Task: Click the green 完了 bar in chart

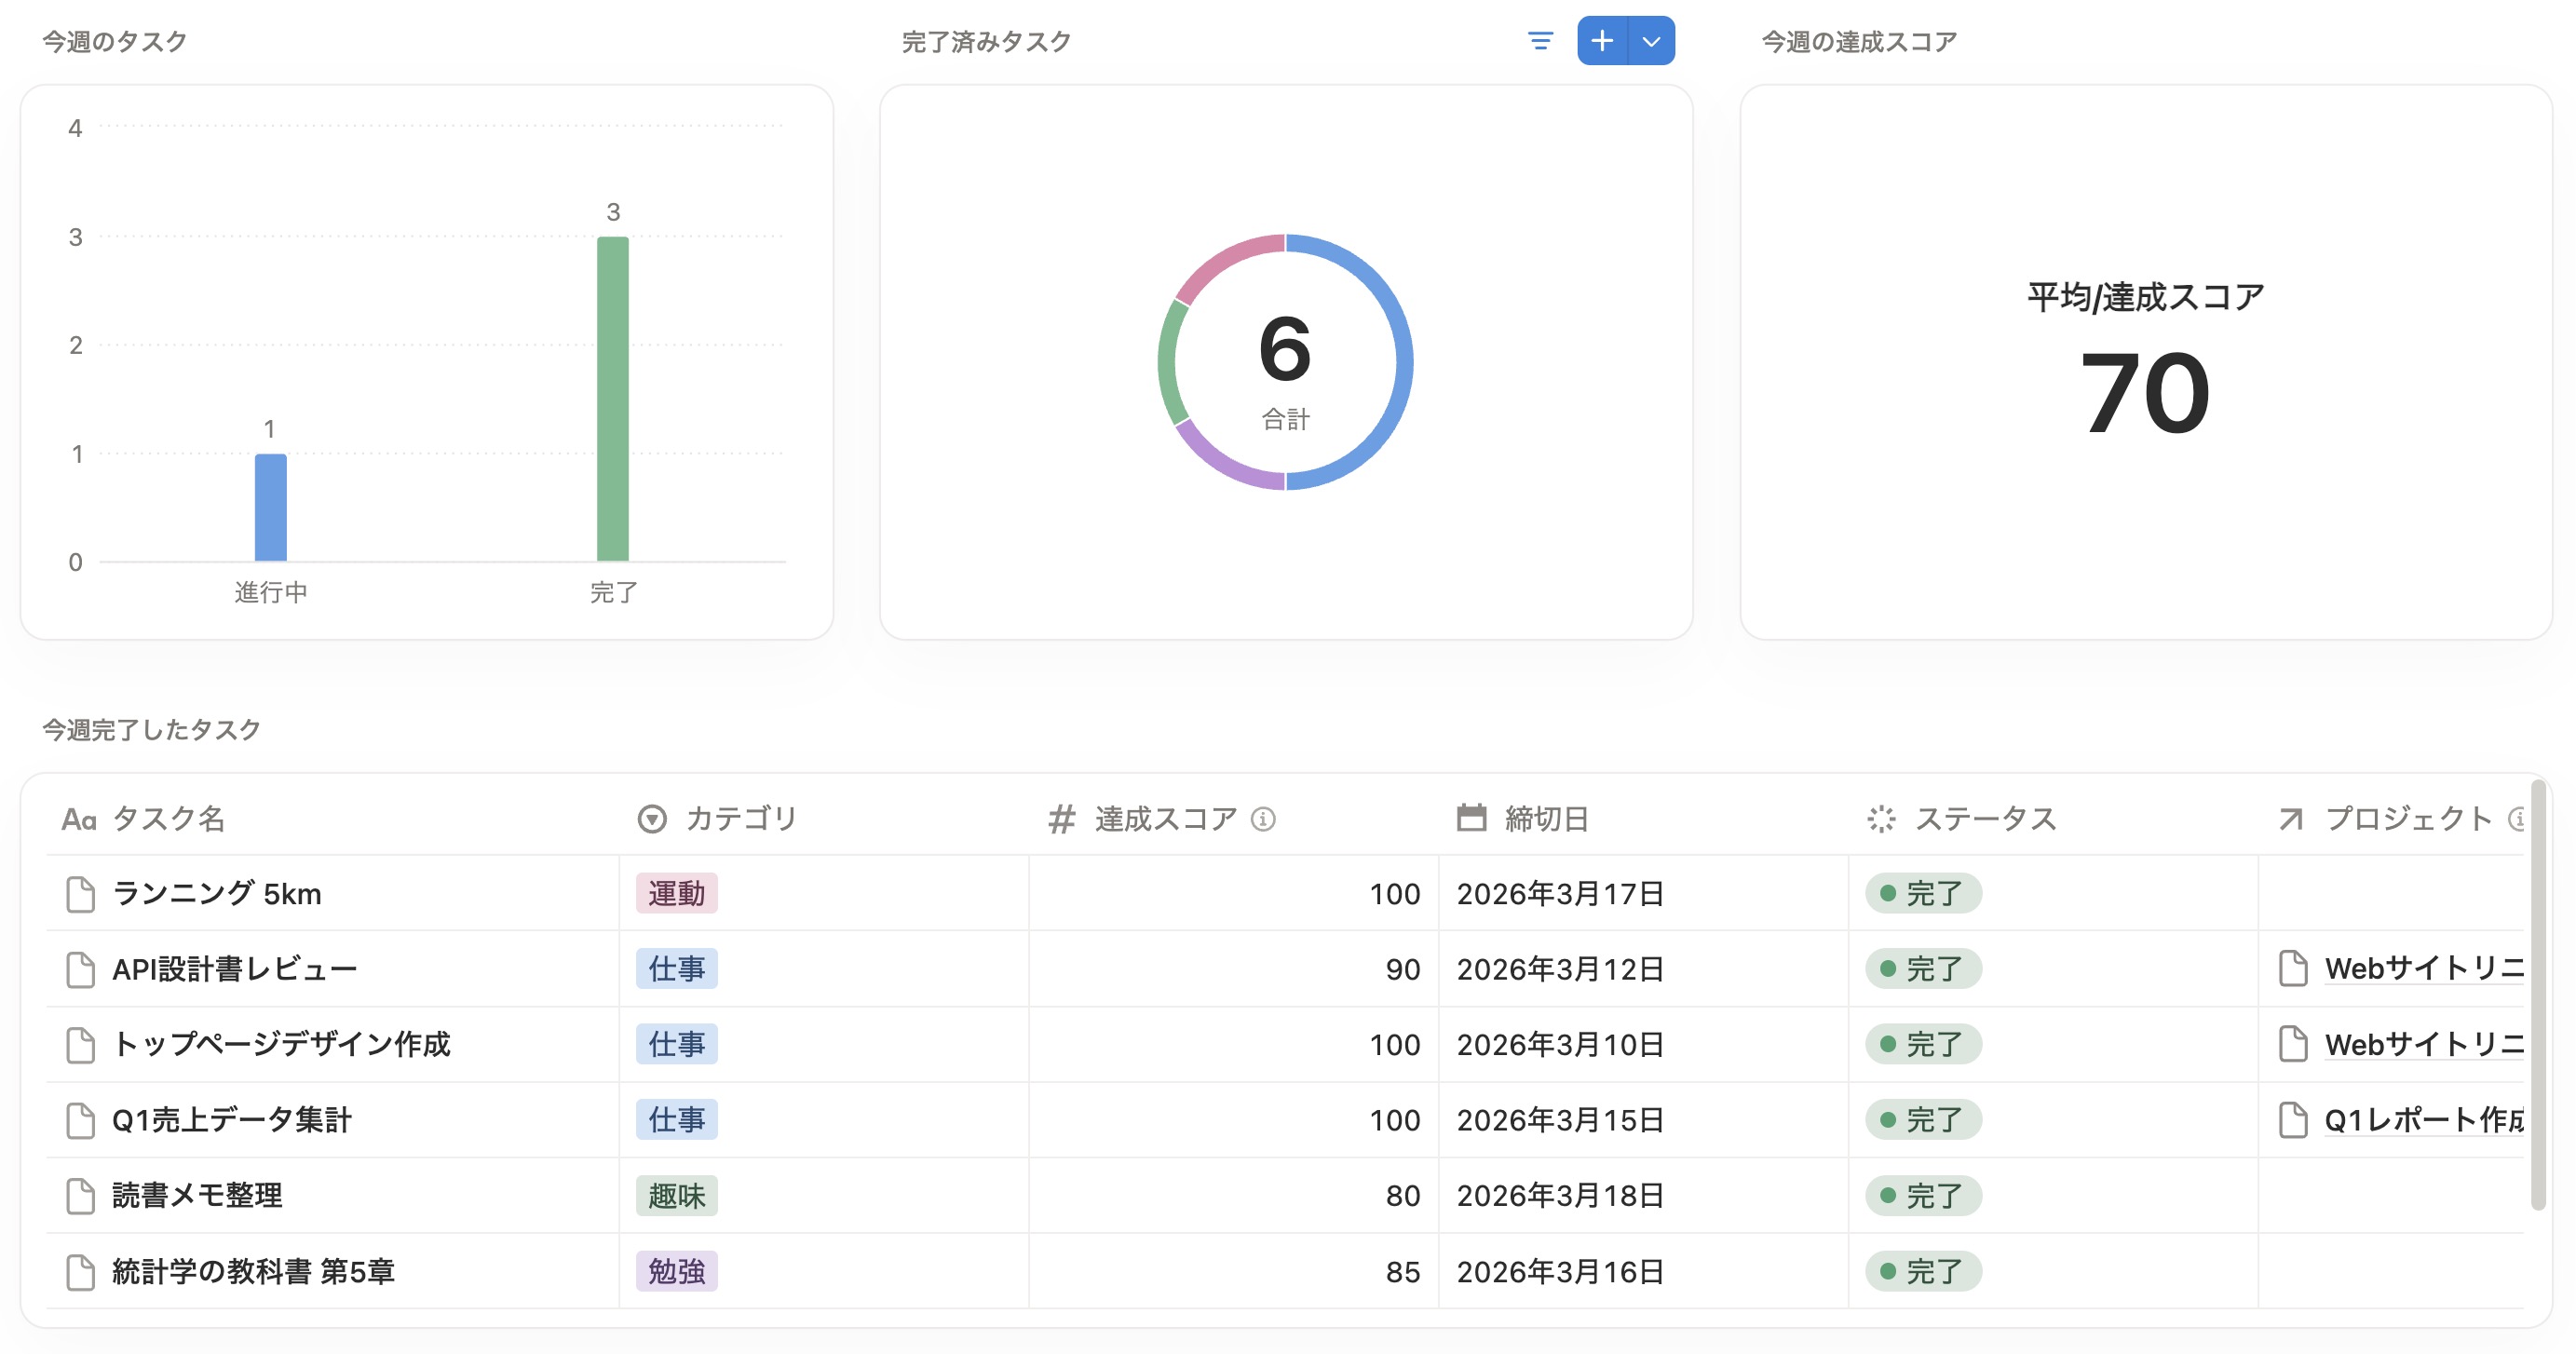Action: pos(612,399)
